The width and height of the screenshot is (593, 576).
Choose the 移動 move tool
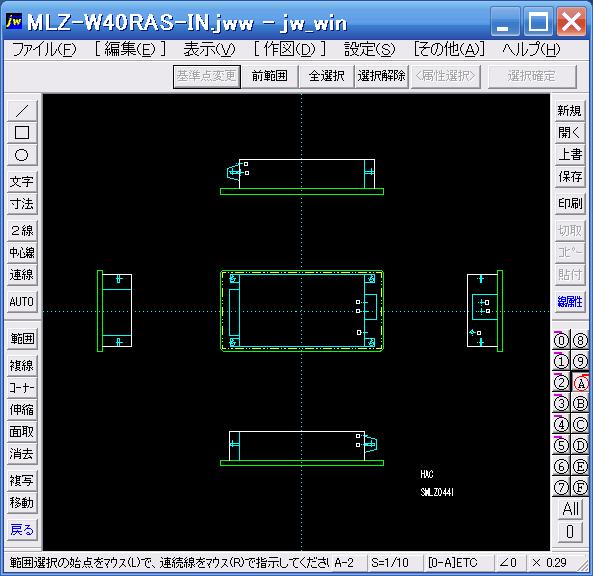click(22, 503)
